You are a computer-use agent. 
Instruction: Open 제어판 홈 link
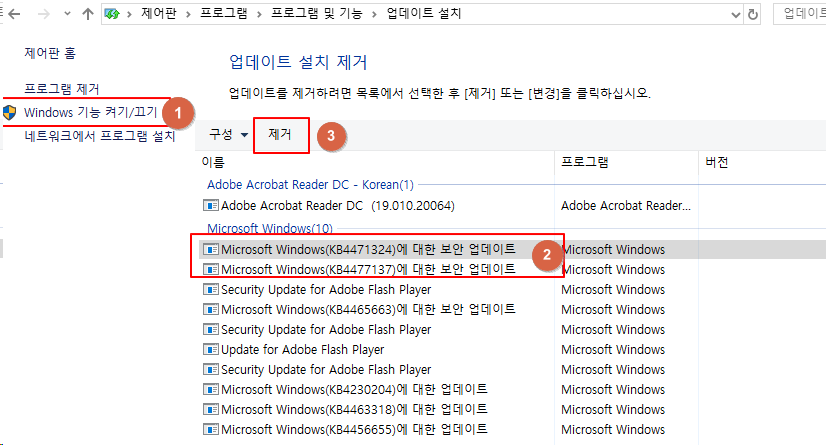(50, 53)
